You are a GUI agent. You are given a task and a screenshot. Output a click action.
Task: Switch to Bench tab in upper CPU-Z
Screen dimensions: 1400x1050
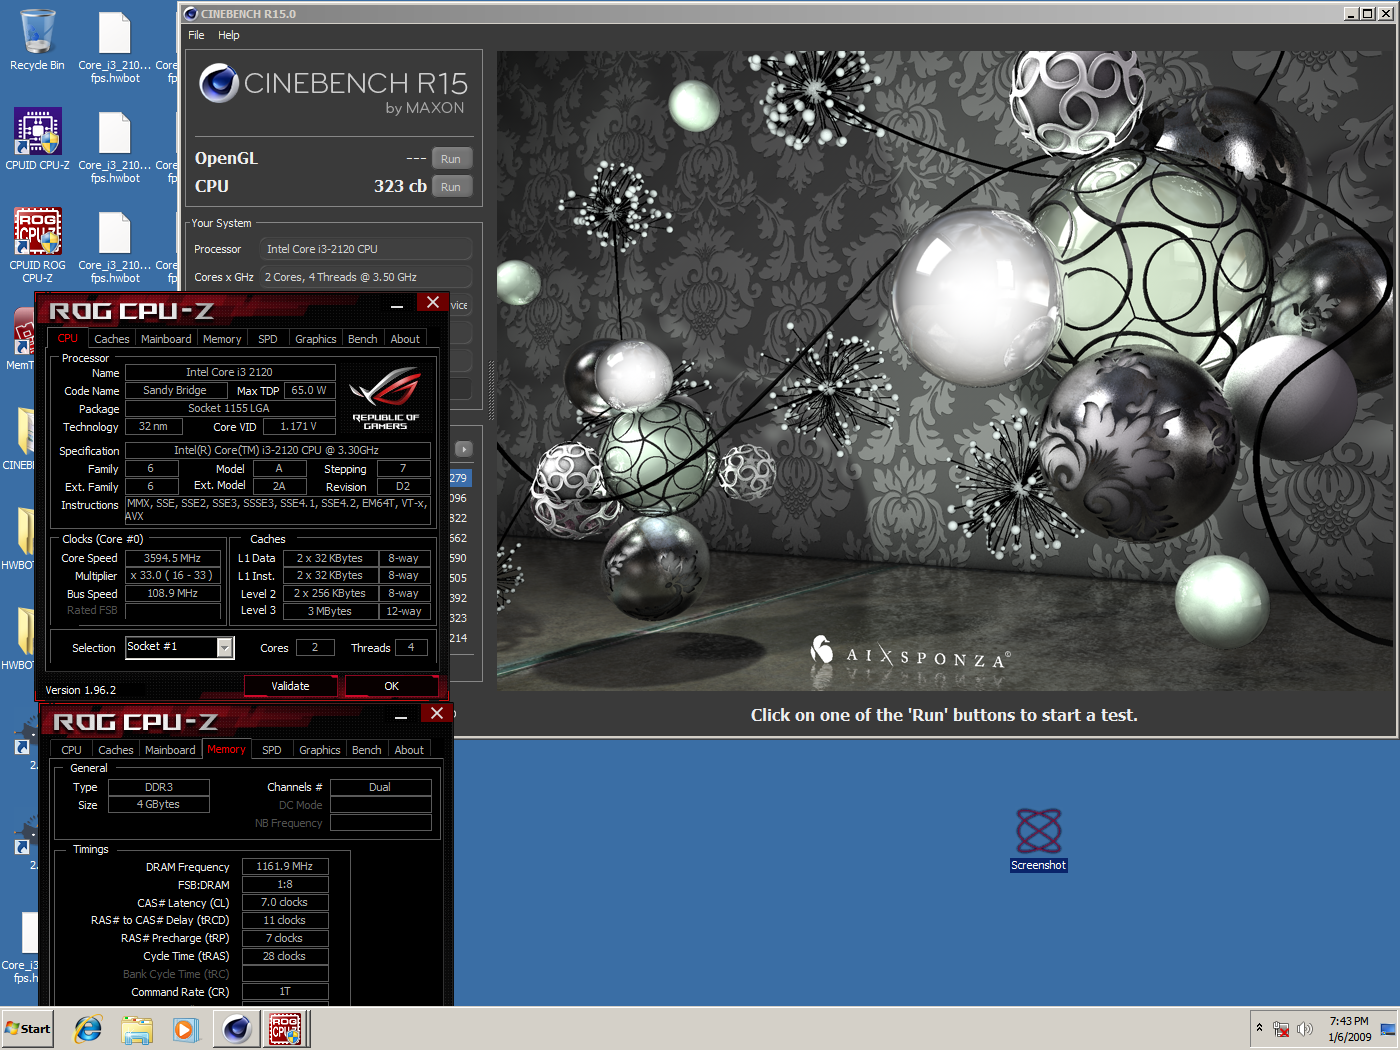pos(363,339)
